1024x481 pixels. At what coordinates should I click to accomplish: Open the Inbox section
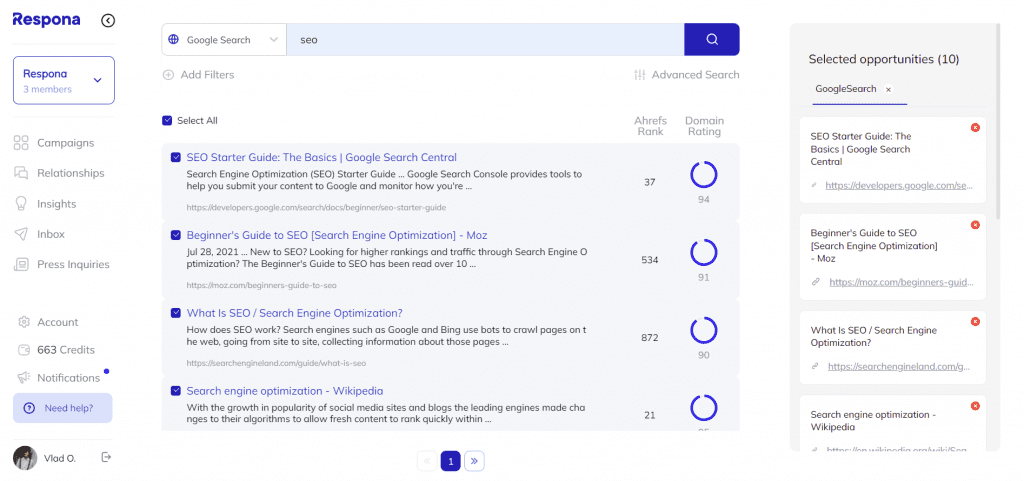[51, 234]
